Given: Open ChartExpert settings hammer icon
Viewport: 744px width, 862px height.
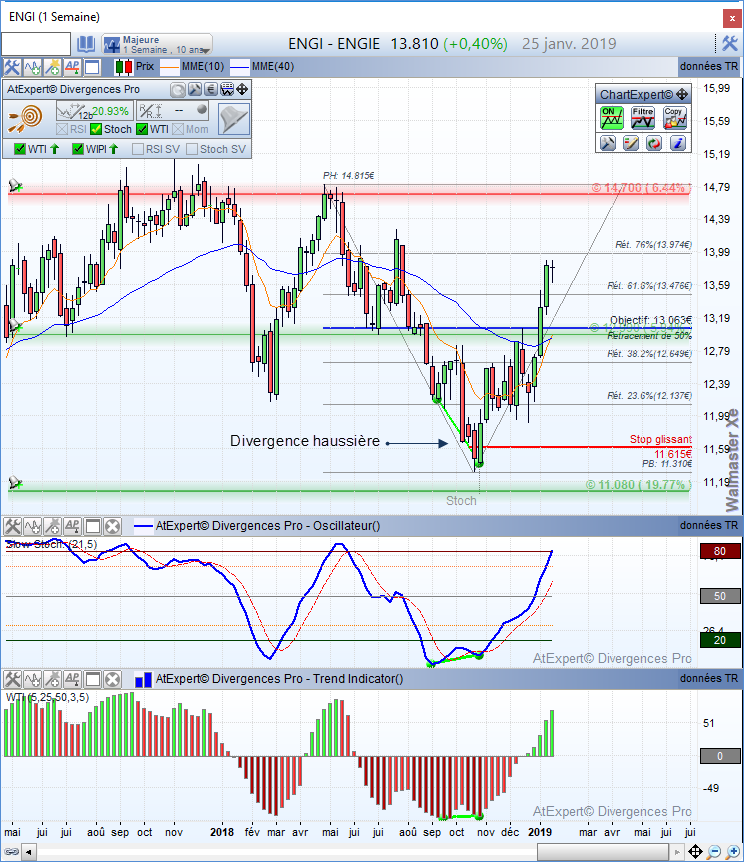Looking at the screenshot, I should tap(608, 143).
